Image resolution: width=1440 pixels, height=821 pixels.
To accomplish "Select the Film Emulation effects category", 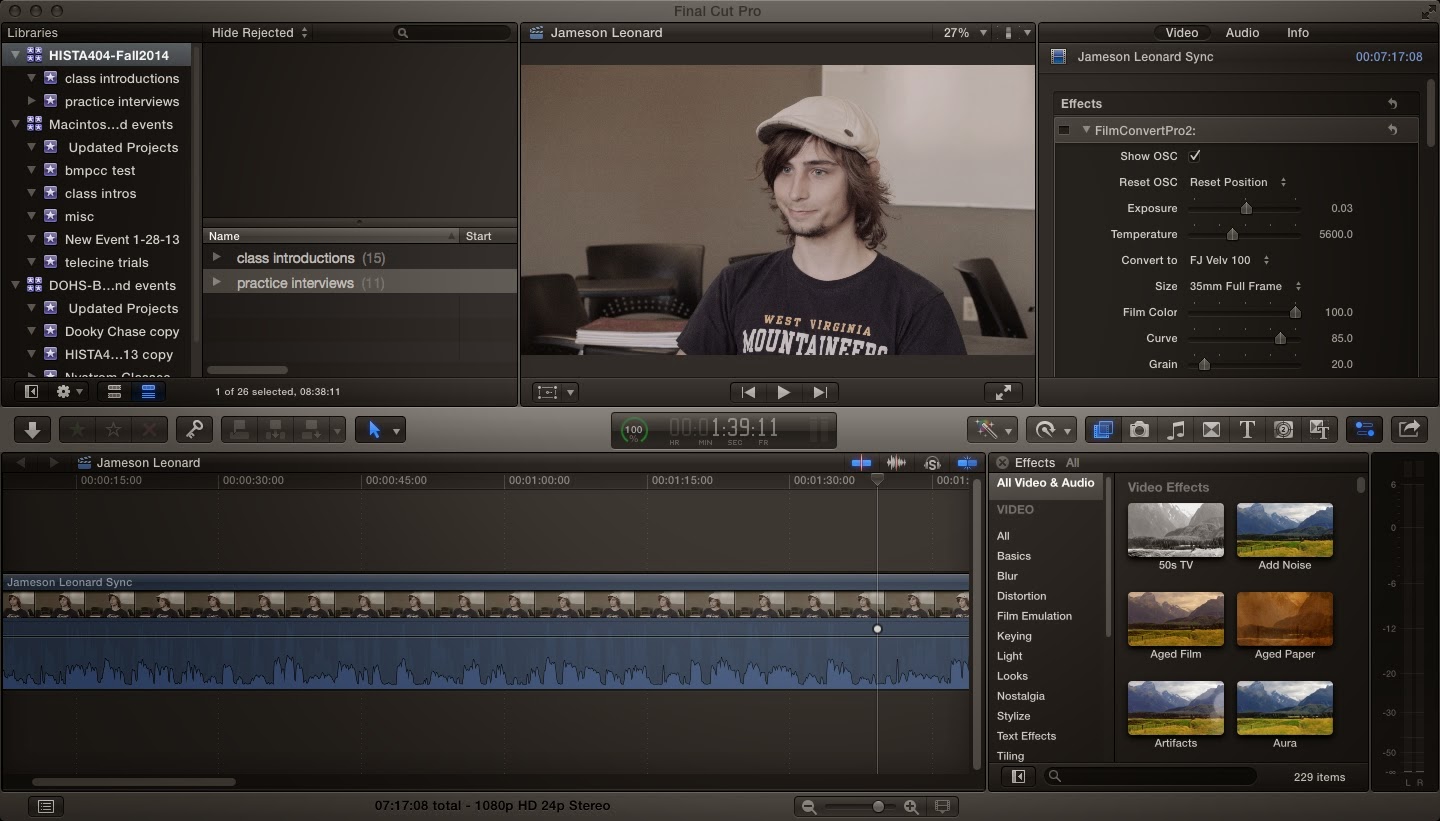I will 1034,616.
